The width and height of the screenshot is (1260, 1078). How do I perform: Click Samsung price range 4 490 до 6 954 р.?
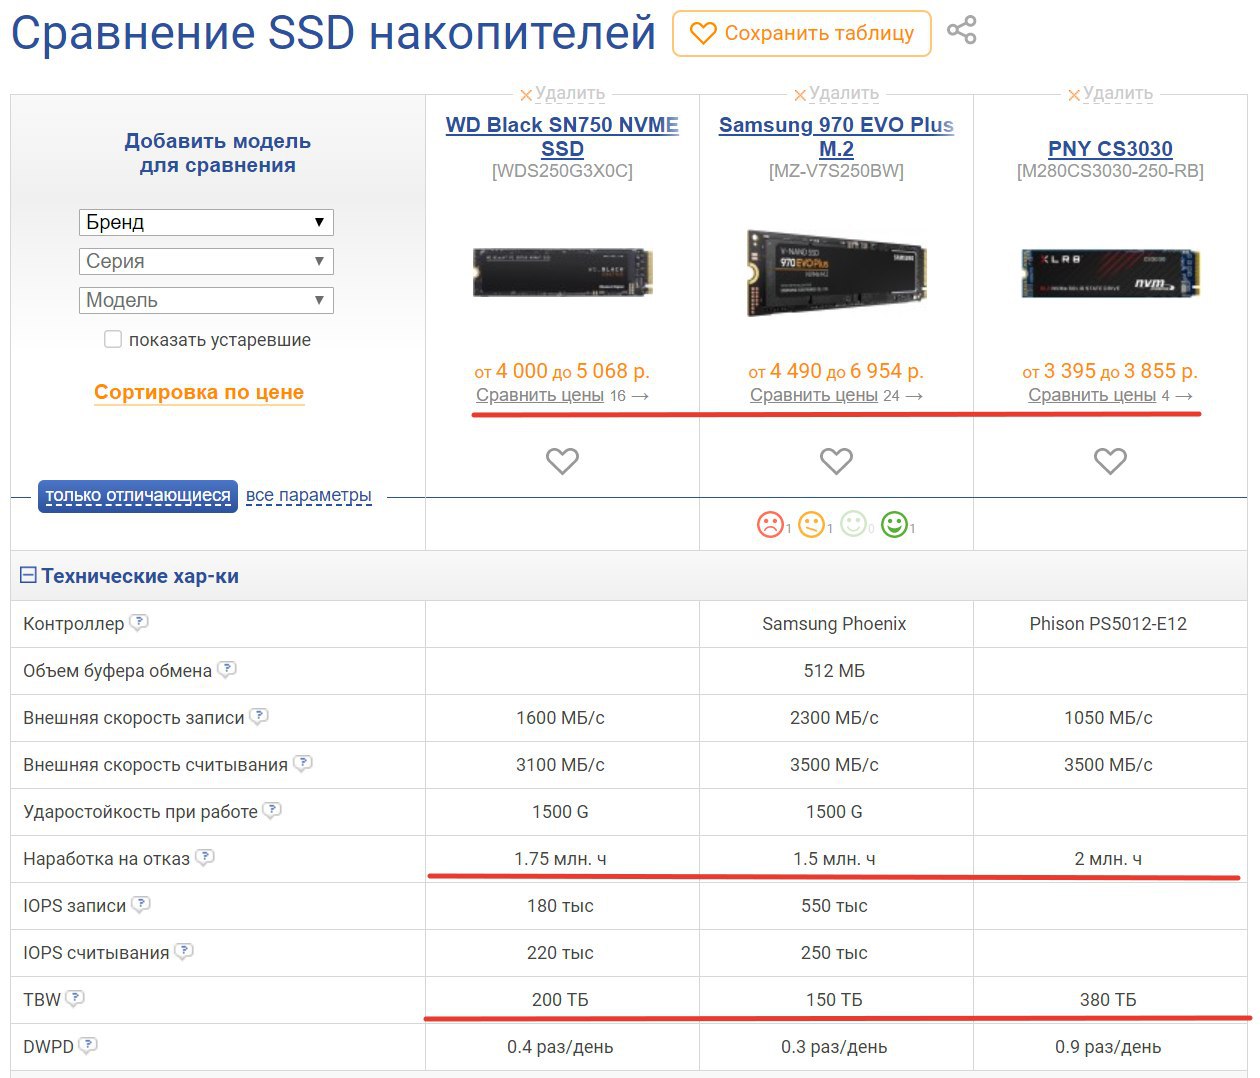pos(836,371)
